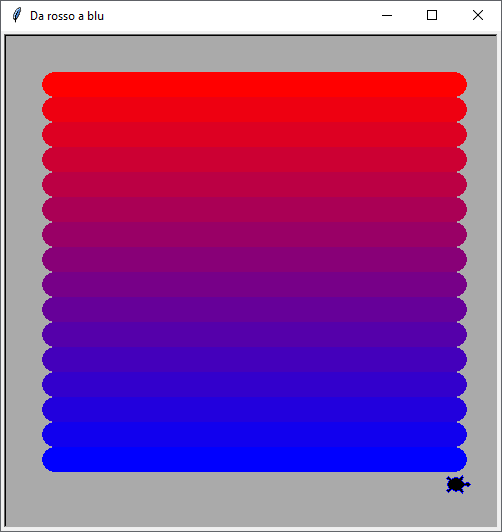Click the topmost pure red stripe
This screenshot has width=502, height=532.
pos(254,84)
